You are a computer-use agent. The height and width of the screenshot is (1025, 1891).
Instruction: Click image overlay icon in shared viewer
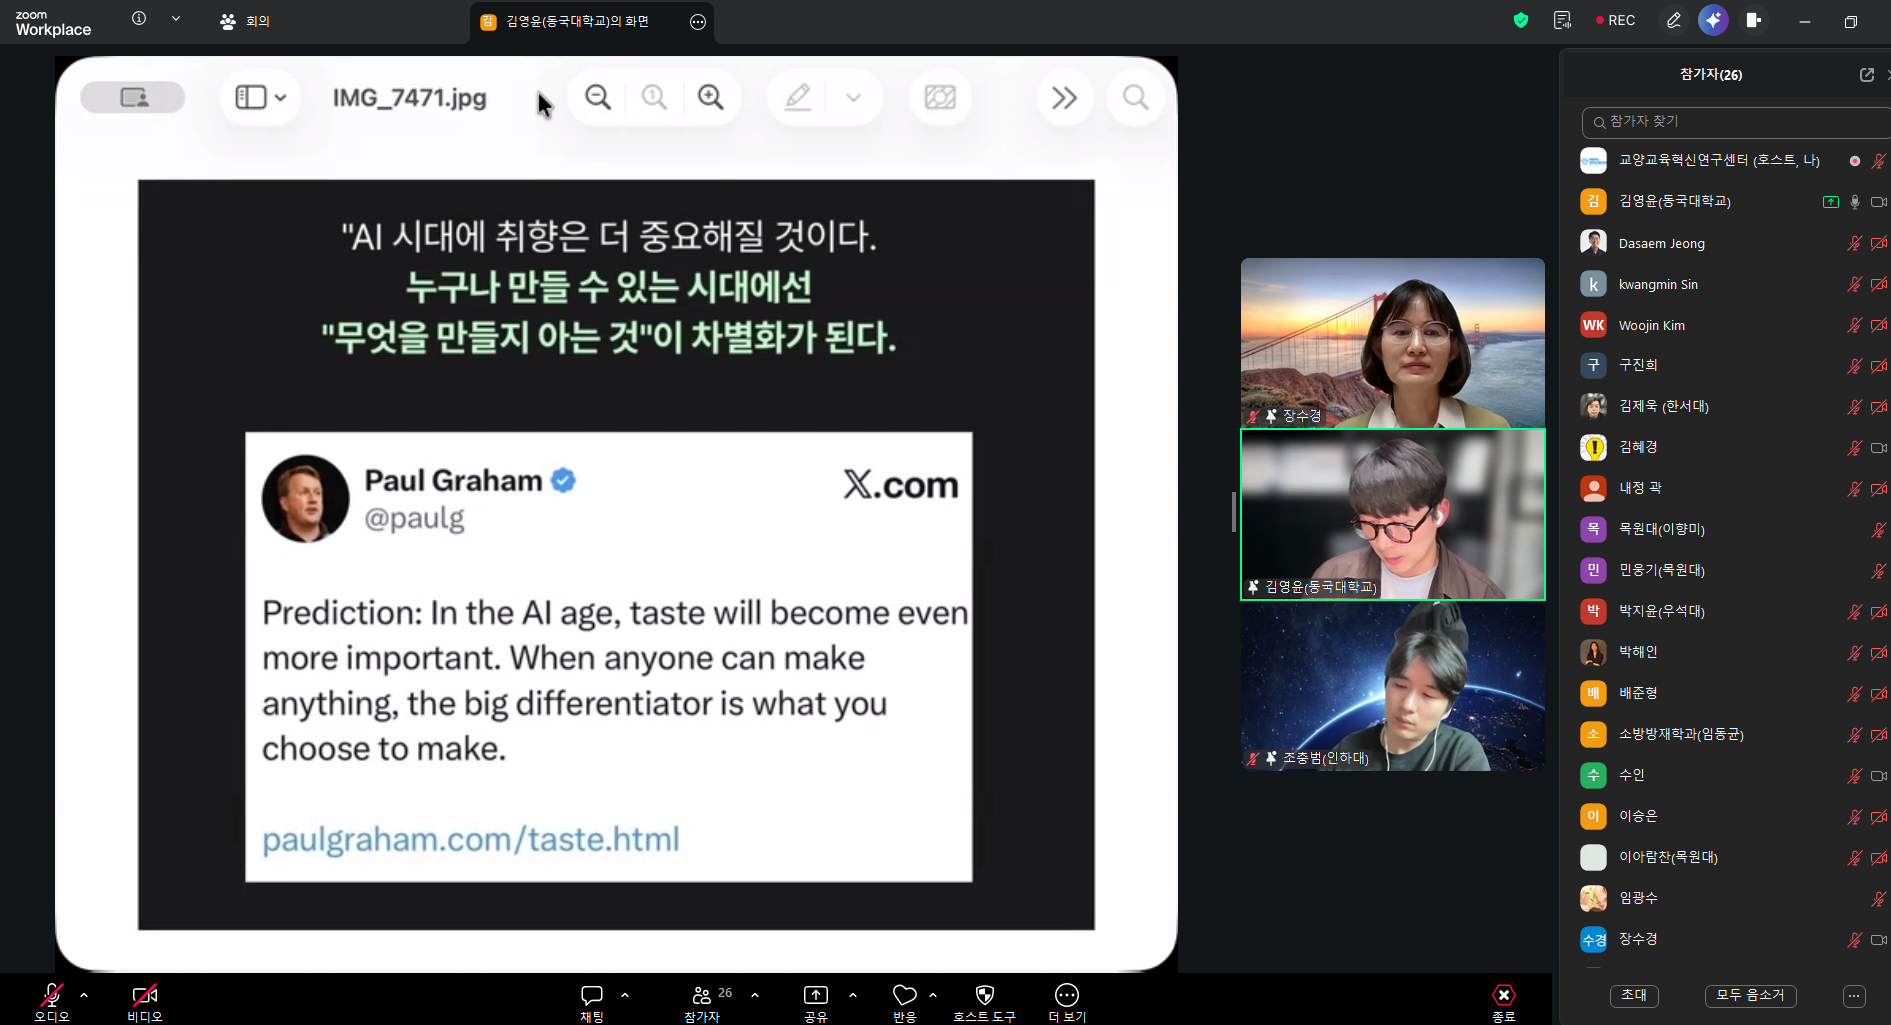tap(940, 97)
